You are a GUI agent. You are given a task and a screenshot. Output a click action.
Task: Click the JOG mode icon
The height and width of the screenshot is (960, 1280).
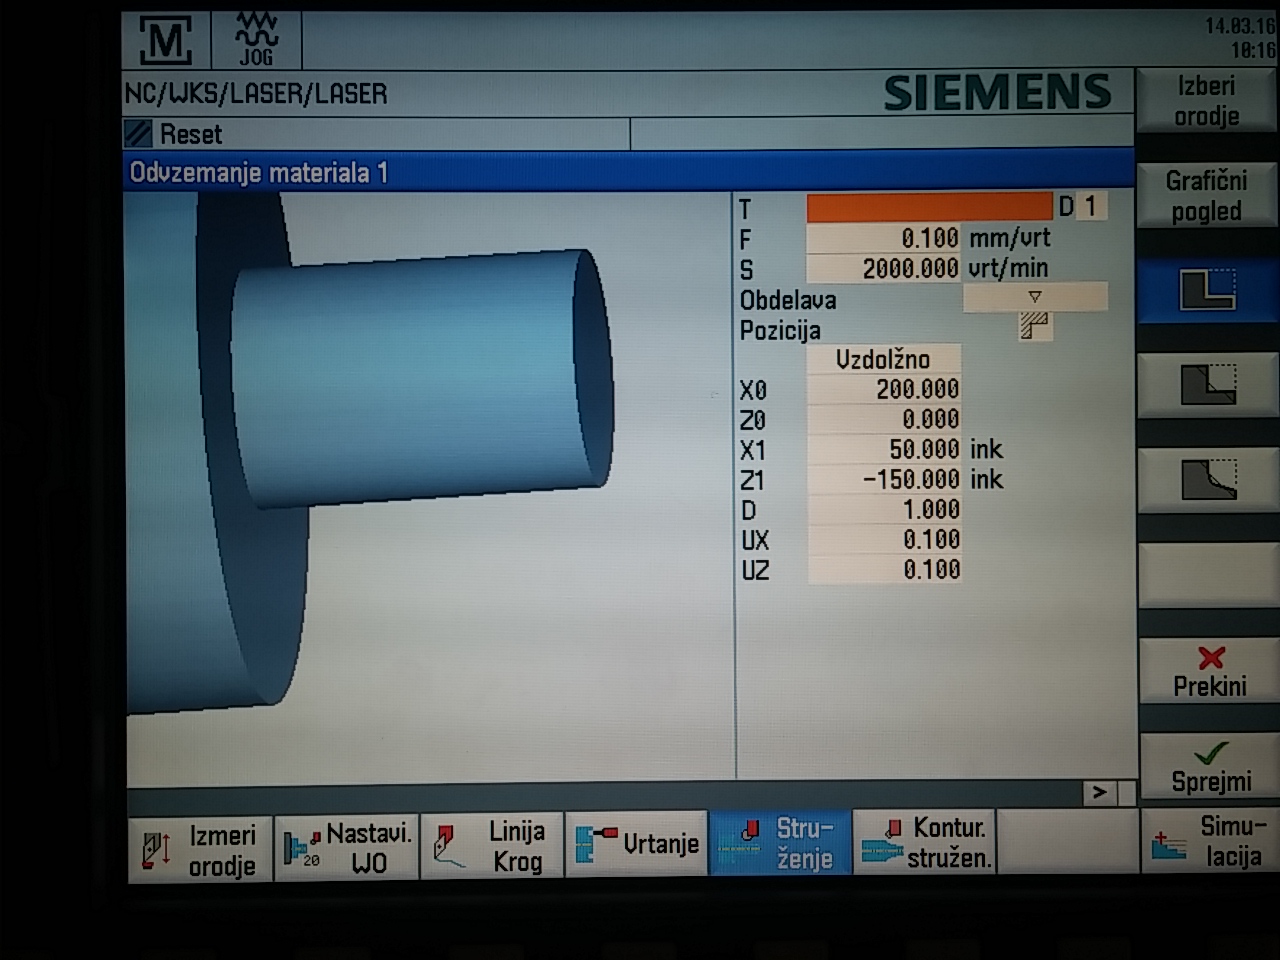tap(256, 41)
